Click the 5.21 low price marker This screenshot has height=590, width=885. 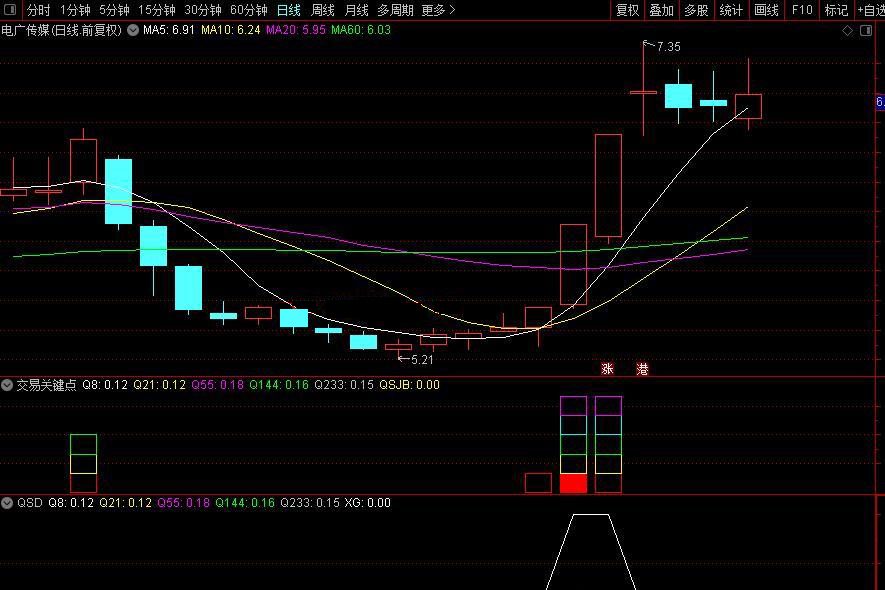422,359
